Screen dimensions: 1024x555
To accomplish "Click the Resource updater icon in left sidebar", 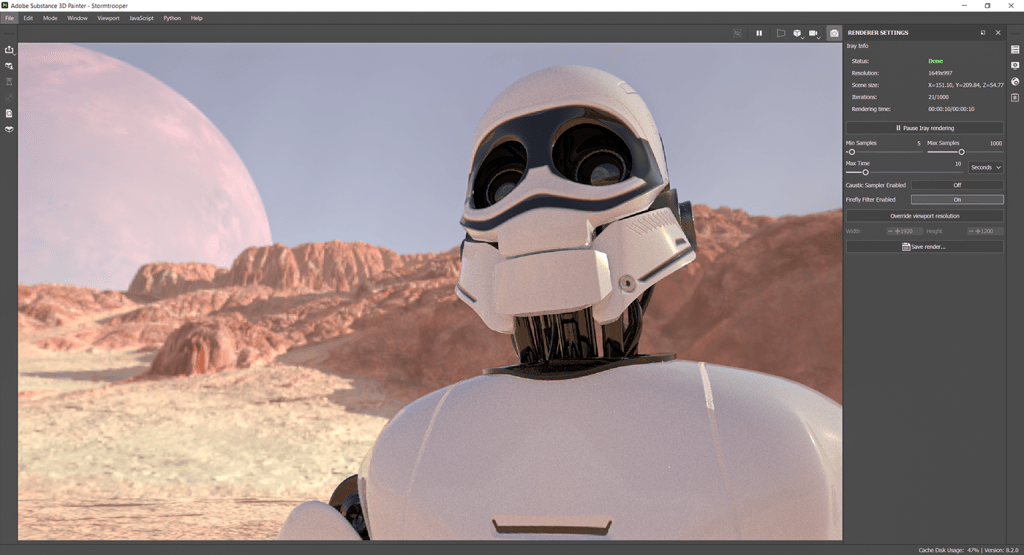I will click(x=9, y=113).
